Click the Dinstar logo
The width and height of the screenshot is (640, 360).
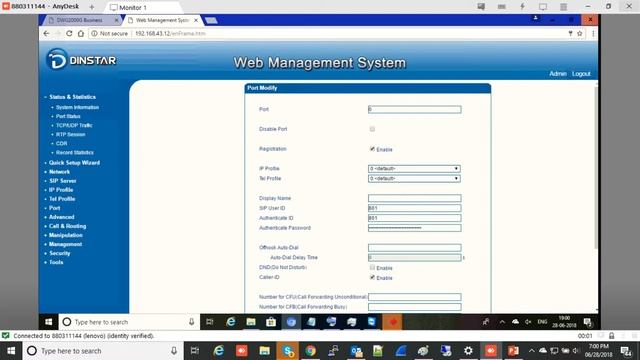click(x=81, y=60)
